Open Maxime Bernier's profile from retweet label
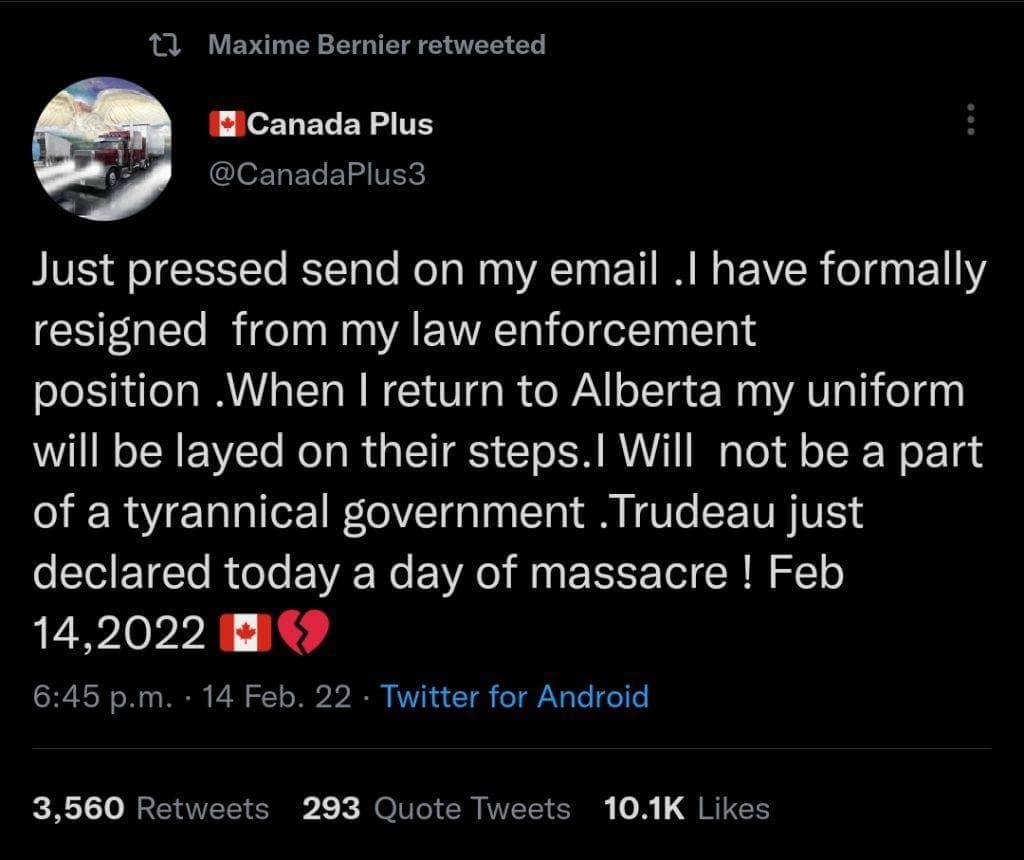Viewport: 1024px width, 860px height. (x=377, y=44)
